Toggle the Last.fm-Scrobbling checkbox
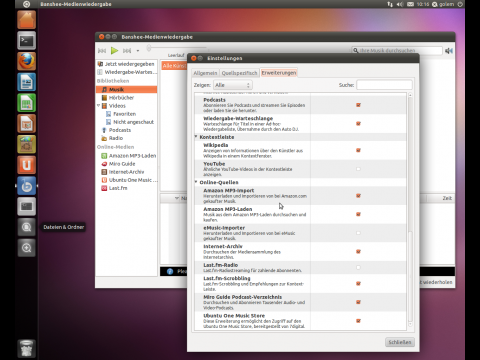Image resolution: width=480 pixels, height=360 pixels. pos(358,284)
